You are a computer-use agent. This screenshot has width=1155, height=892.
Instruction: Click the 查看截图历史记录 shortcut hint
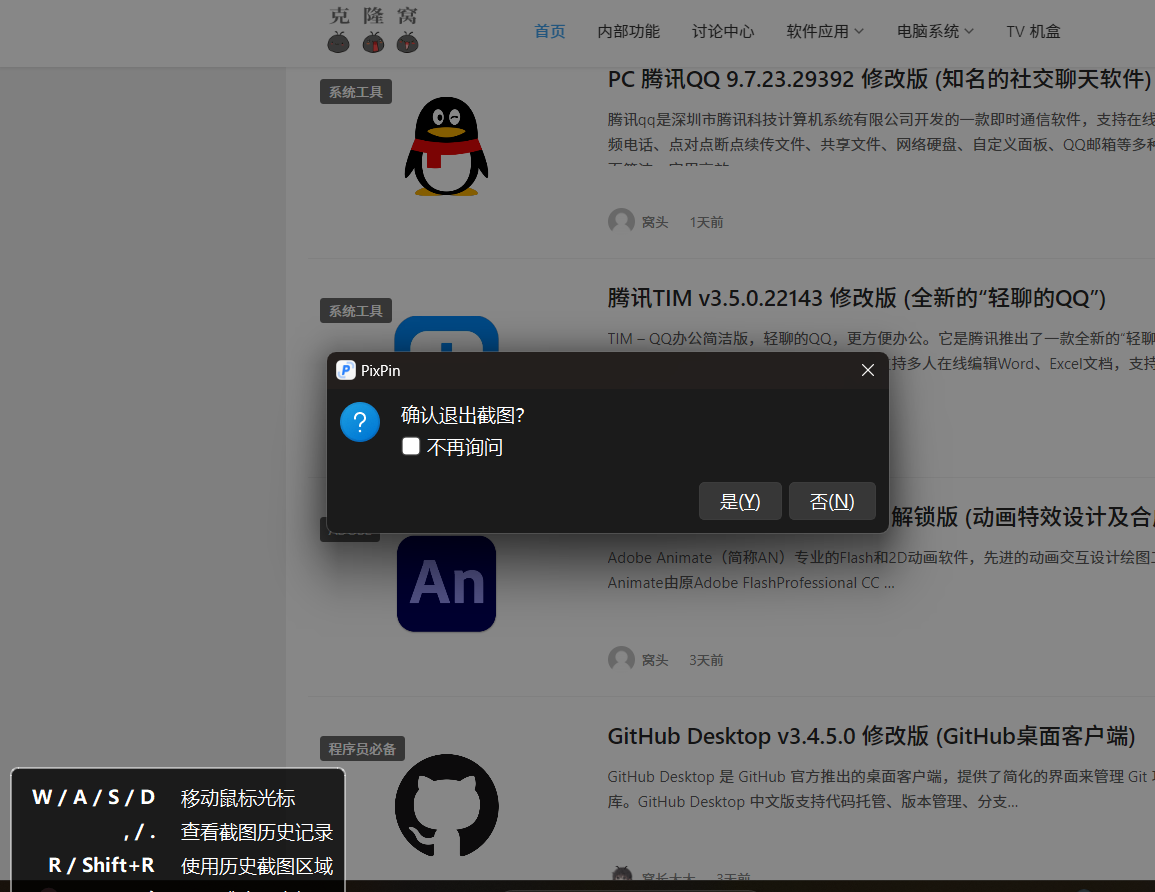(x=257, y=832)
